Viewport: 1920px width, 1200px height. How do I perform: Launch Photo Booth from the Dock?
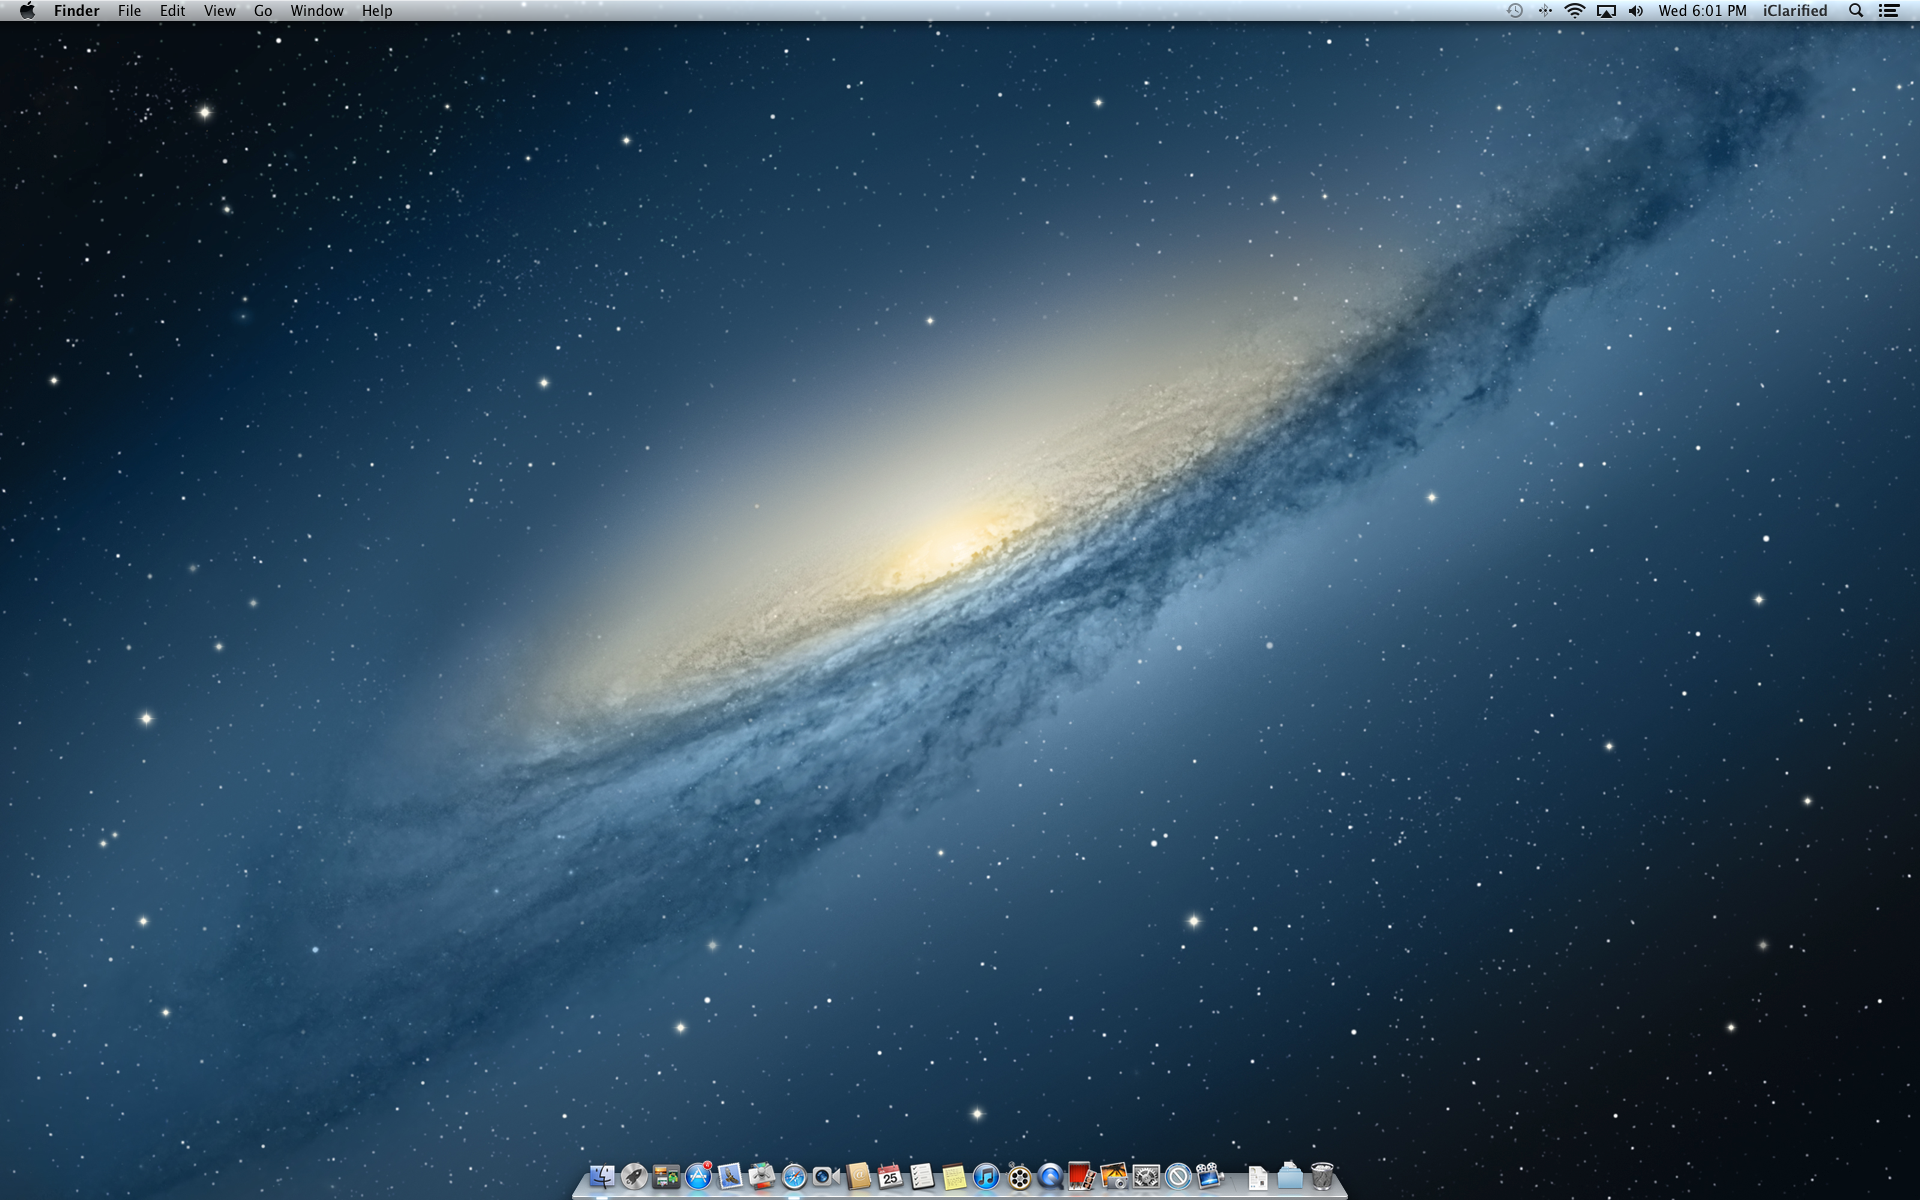click(x=1081, y=1177)
